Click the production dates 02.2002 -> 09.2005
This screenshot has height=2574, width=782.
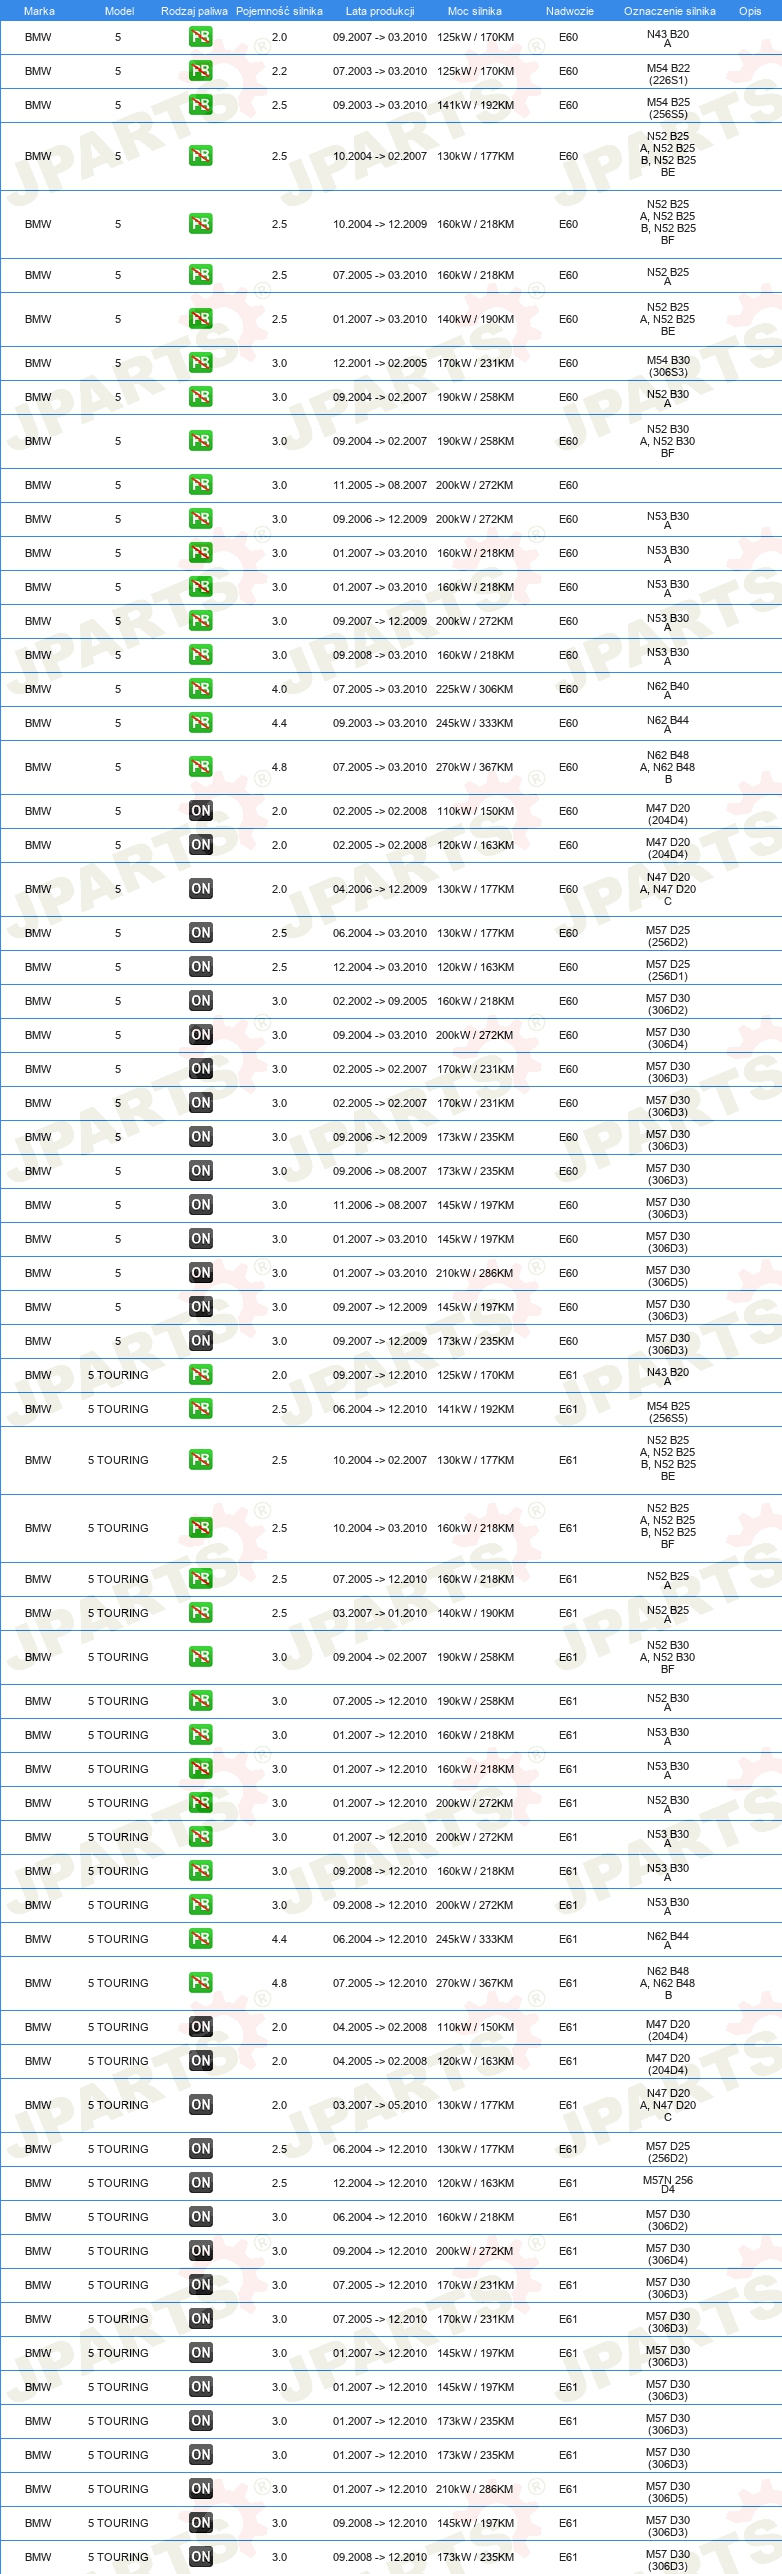pyautogui.click(x=380, y=1001)
